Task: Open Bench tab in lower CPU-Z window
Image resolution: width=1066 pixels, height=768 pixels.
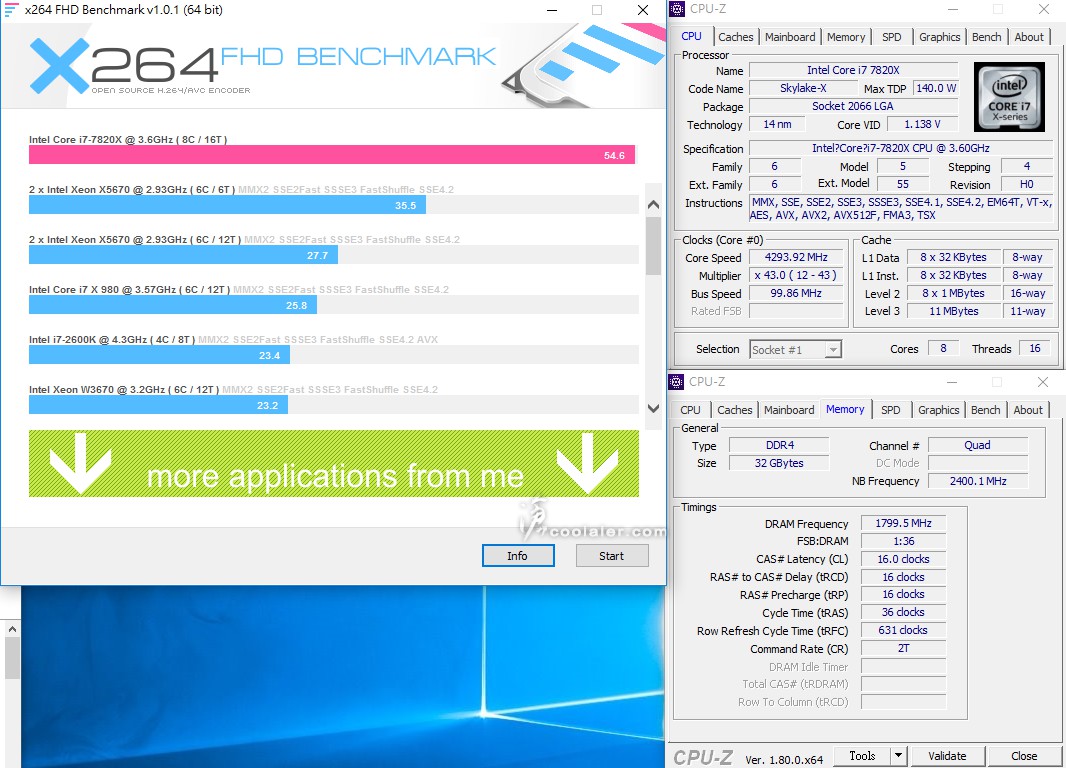Action: point(985,410)
